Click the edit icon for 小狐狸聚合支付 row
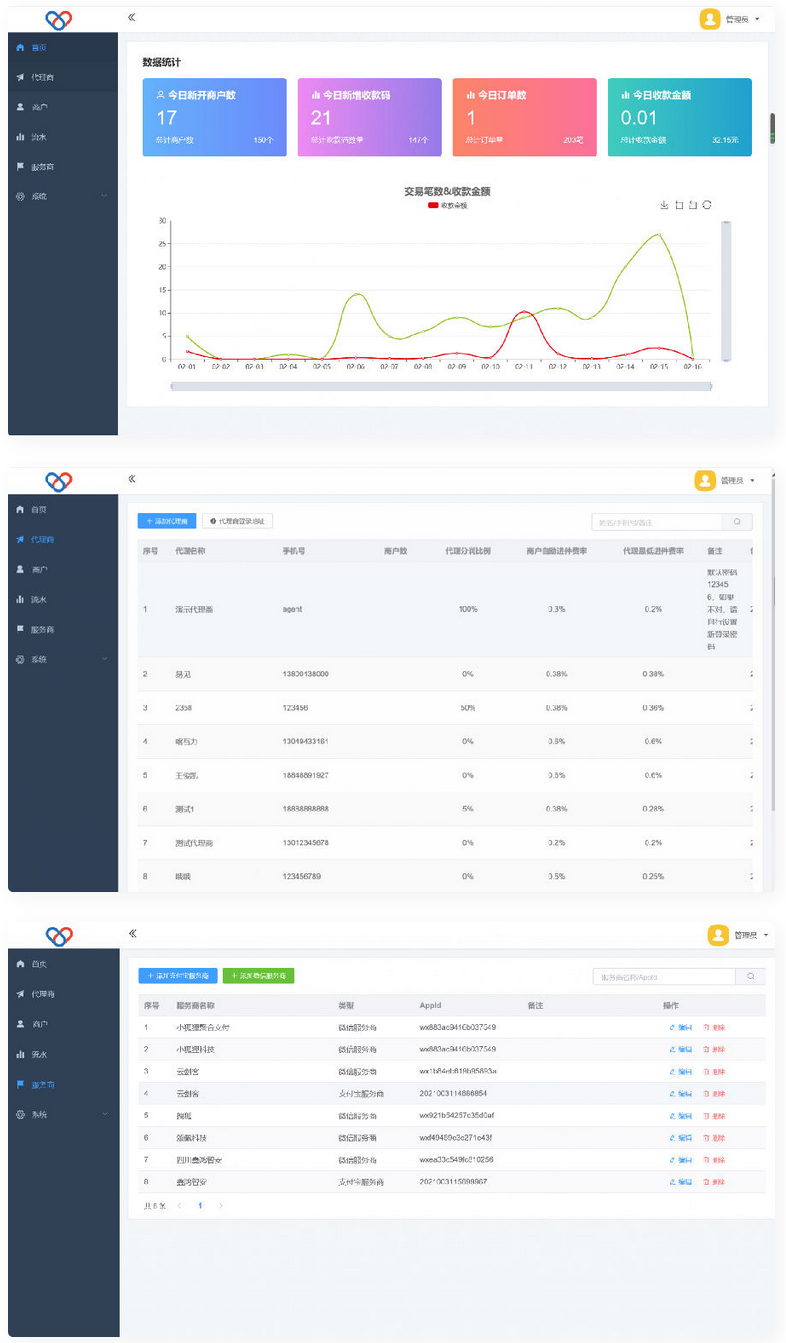 (680, 1027)
